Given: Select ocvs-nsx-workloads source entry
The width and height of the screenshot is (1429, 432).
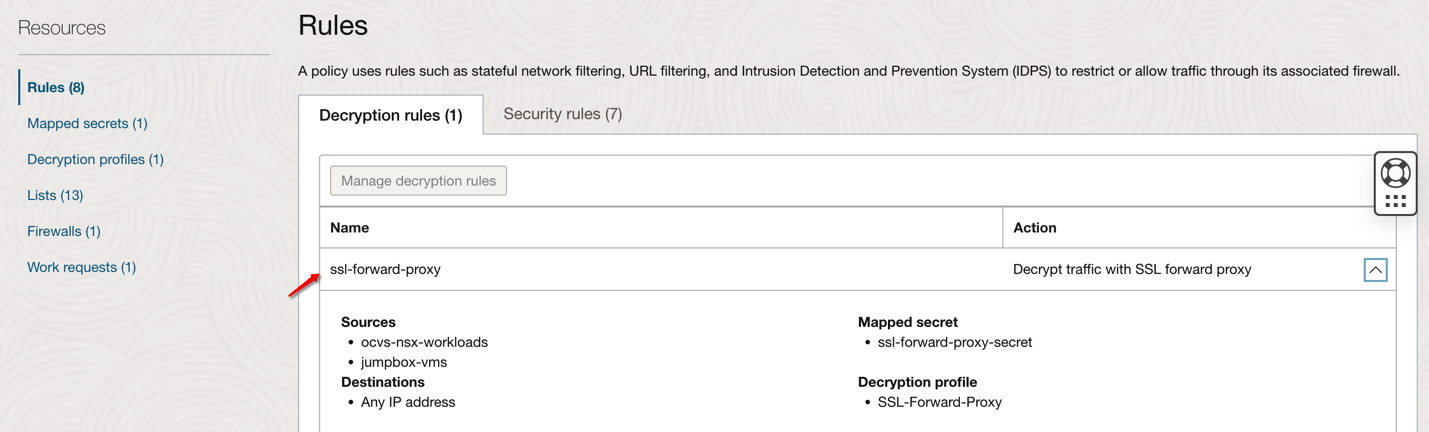Looking at the screenshot, I should [424, 342].
